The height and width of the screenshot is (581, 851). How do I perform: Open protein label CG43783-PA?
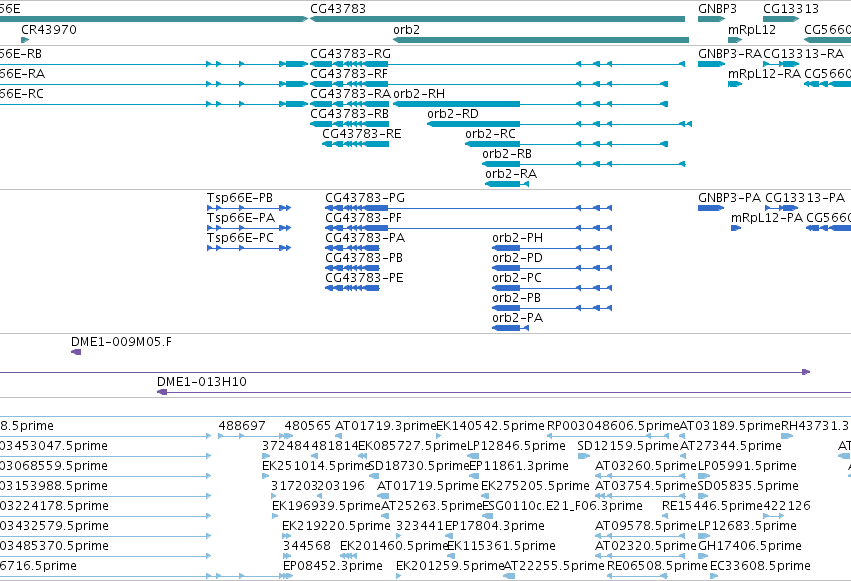point(365,238)
